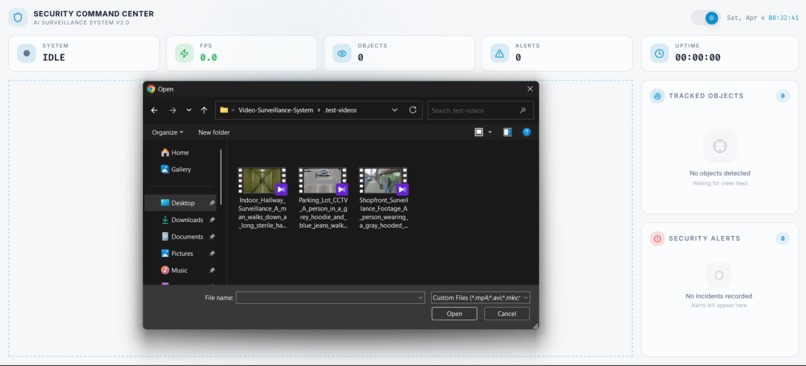Open the Custom Files type filter dropdown
Screen dimensions: 806x366
(481, 298)
